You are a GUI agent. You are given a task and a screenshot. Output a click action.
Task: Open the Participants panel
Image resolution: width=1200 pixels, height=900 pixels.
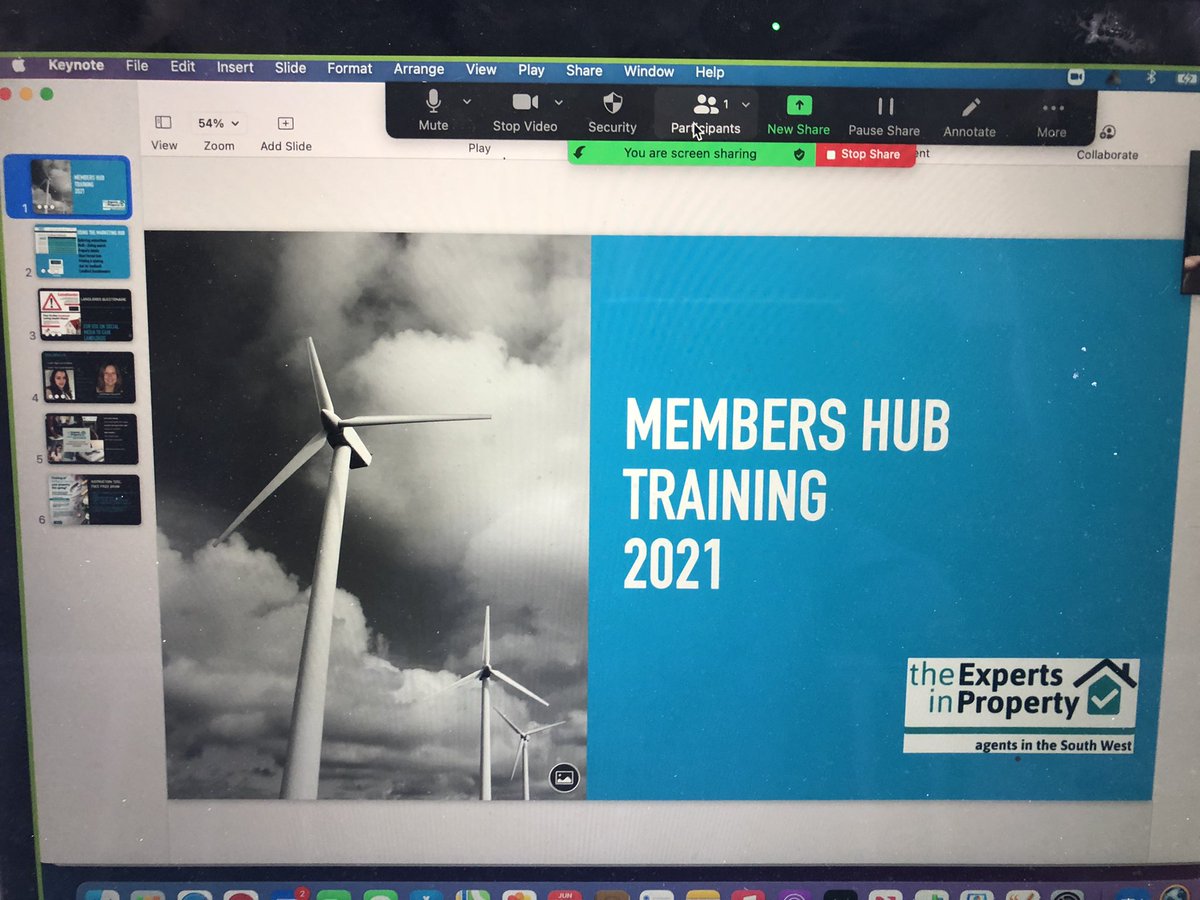pyautogui.click(x=707, y=110)
